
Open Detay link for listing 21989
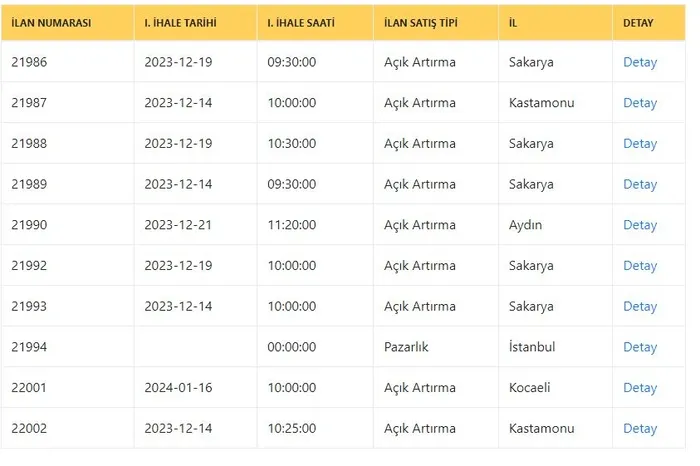click(x=640, y=184)
